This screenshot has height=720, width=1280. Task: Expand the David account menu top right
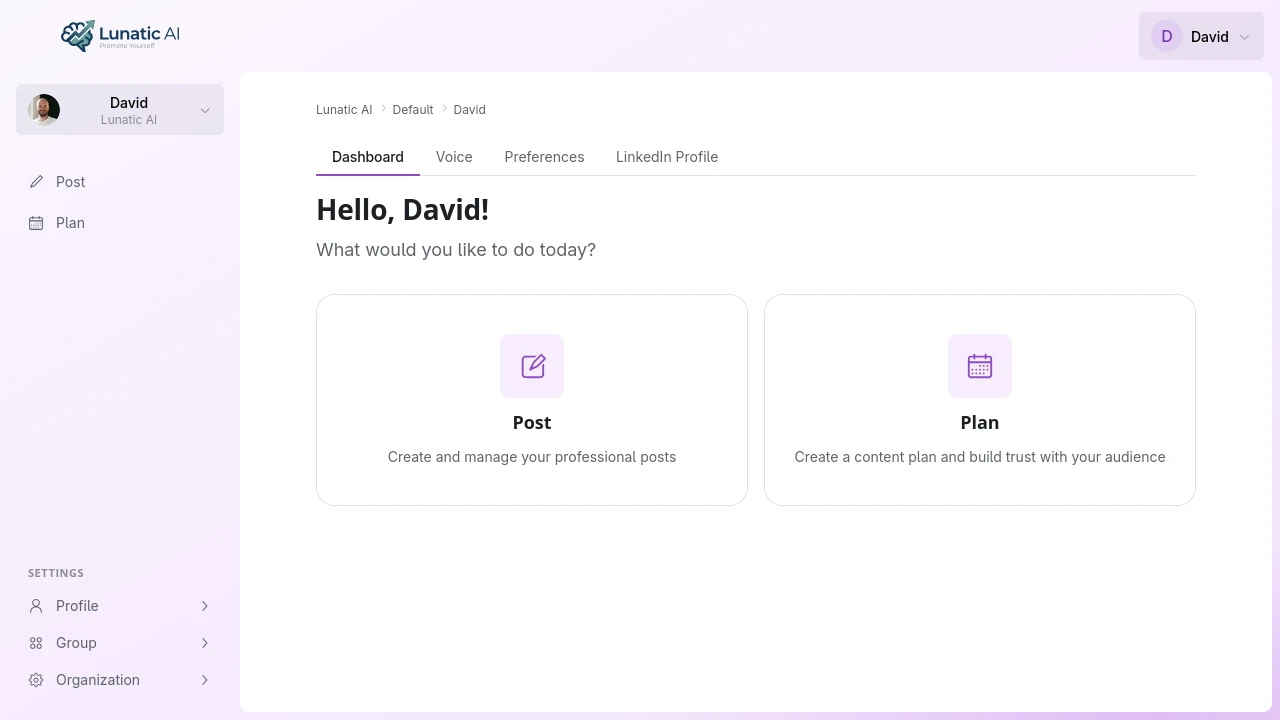pos(1201,36)
